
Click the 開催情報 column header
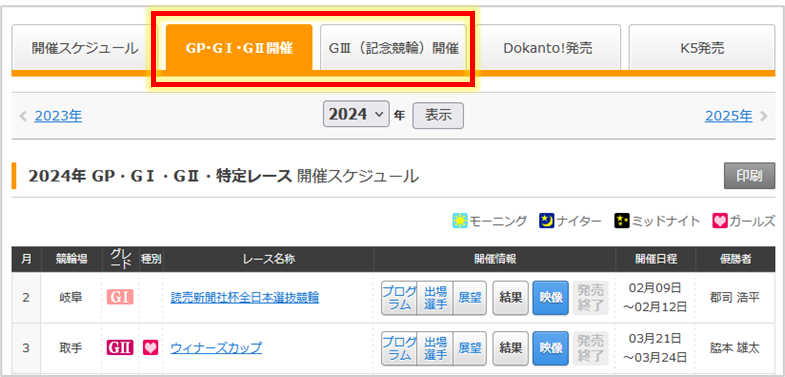tap(495, 259)
